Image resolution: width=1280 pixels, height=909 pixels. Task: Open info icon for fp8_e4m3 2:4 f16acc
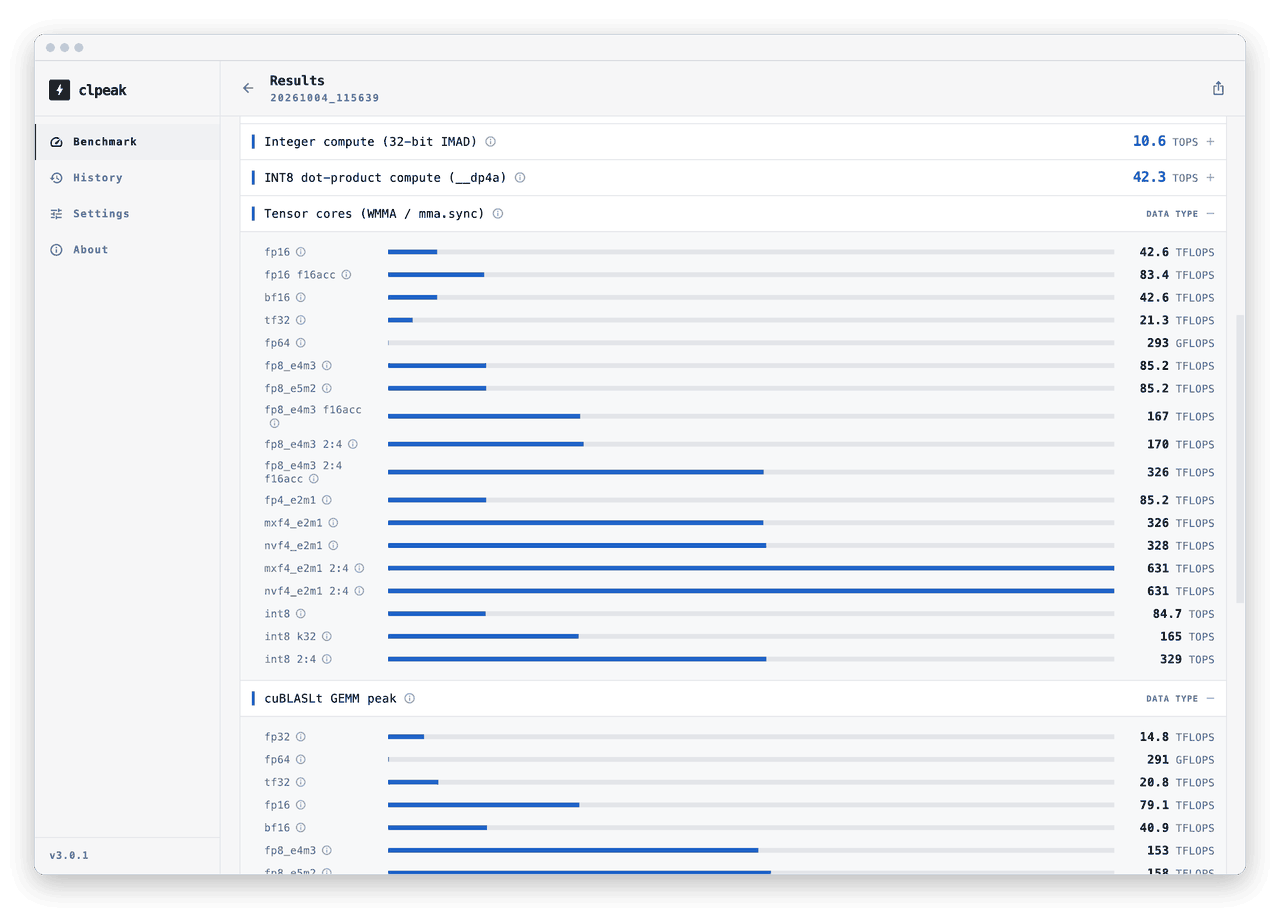click(314, 479)
